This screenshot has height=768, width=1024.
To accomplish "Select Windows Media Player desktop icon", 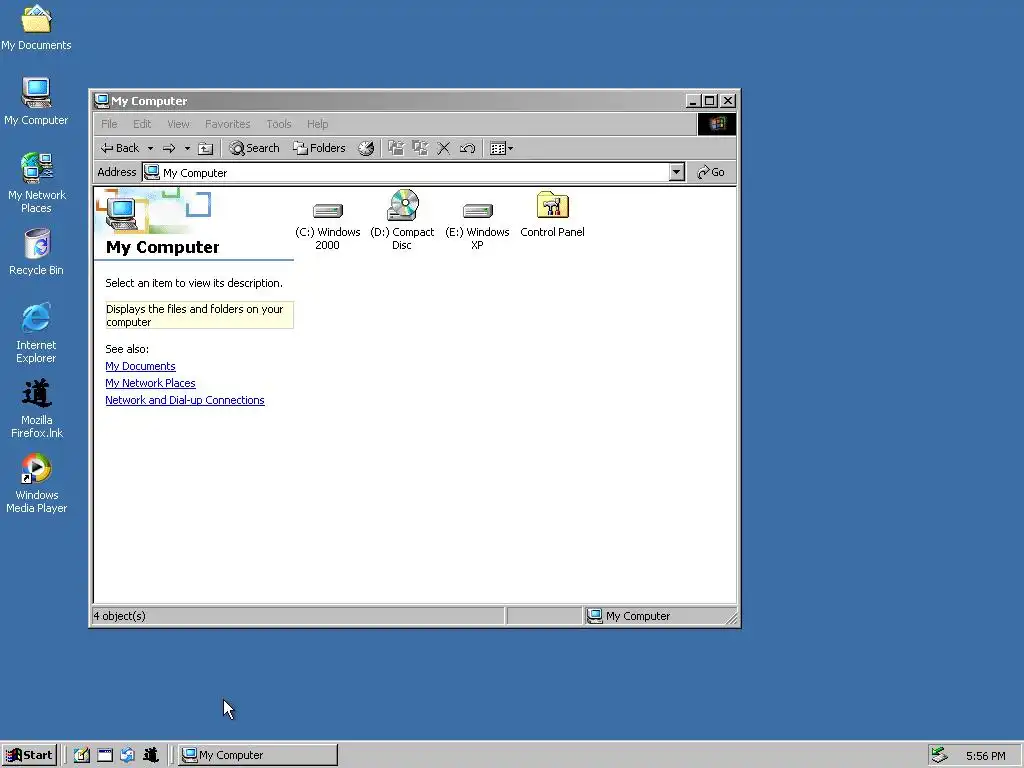I will coord(37,484).
